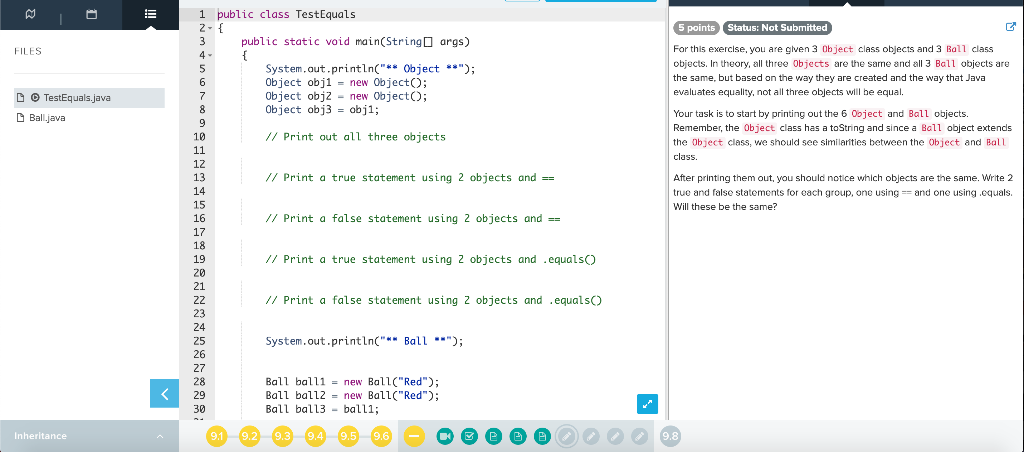
Task: Open the video lesson item
Action: pyautogui.click(x=445, y=436)
